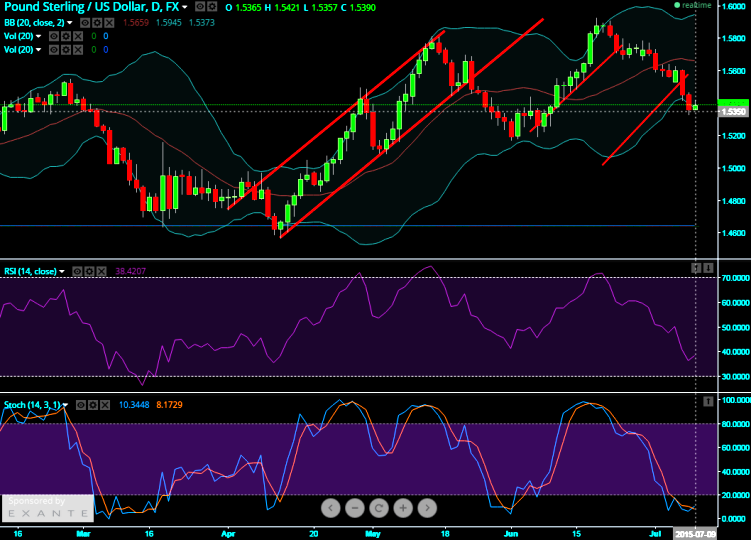The width and height of the screenshot is (751, 540).
Task: Toggle eye icon of second Vol (20)
Action: 54,49
